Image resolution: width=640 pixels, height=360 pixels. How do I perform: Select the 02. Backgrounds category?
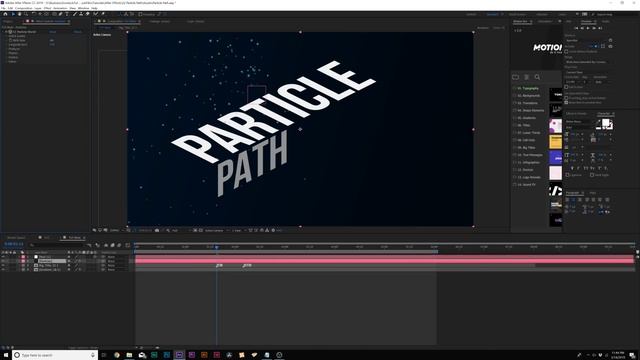pos(528,96)
